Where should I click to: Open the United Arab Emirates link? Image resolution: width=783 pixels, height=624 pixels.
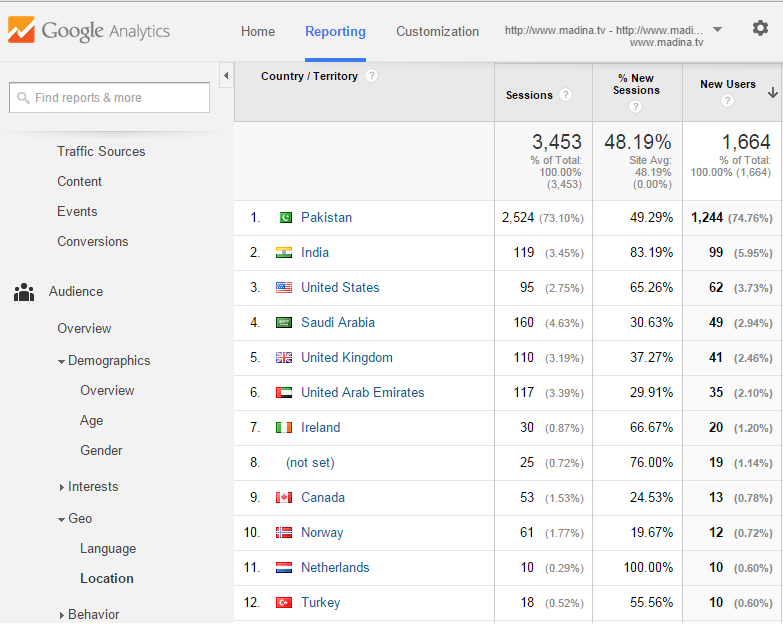pyautogui.click(x=363, y=392)
